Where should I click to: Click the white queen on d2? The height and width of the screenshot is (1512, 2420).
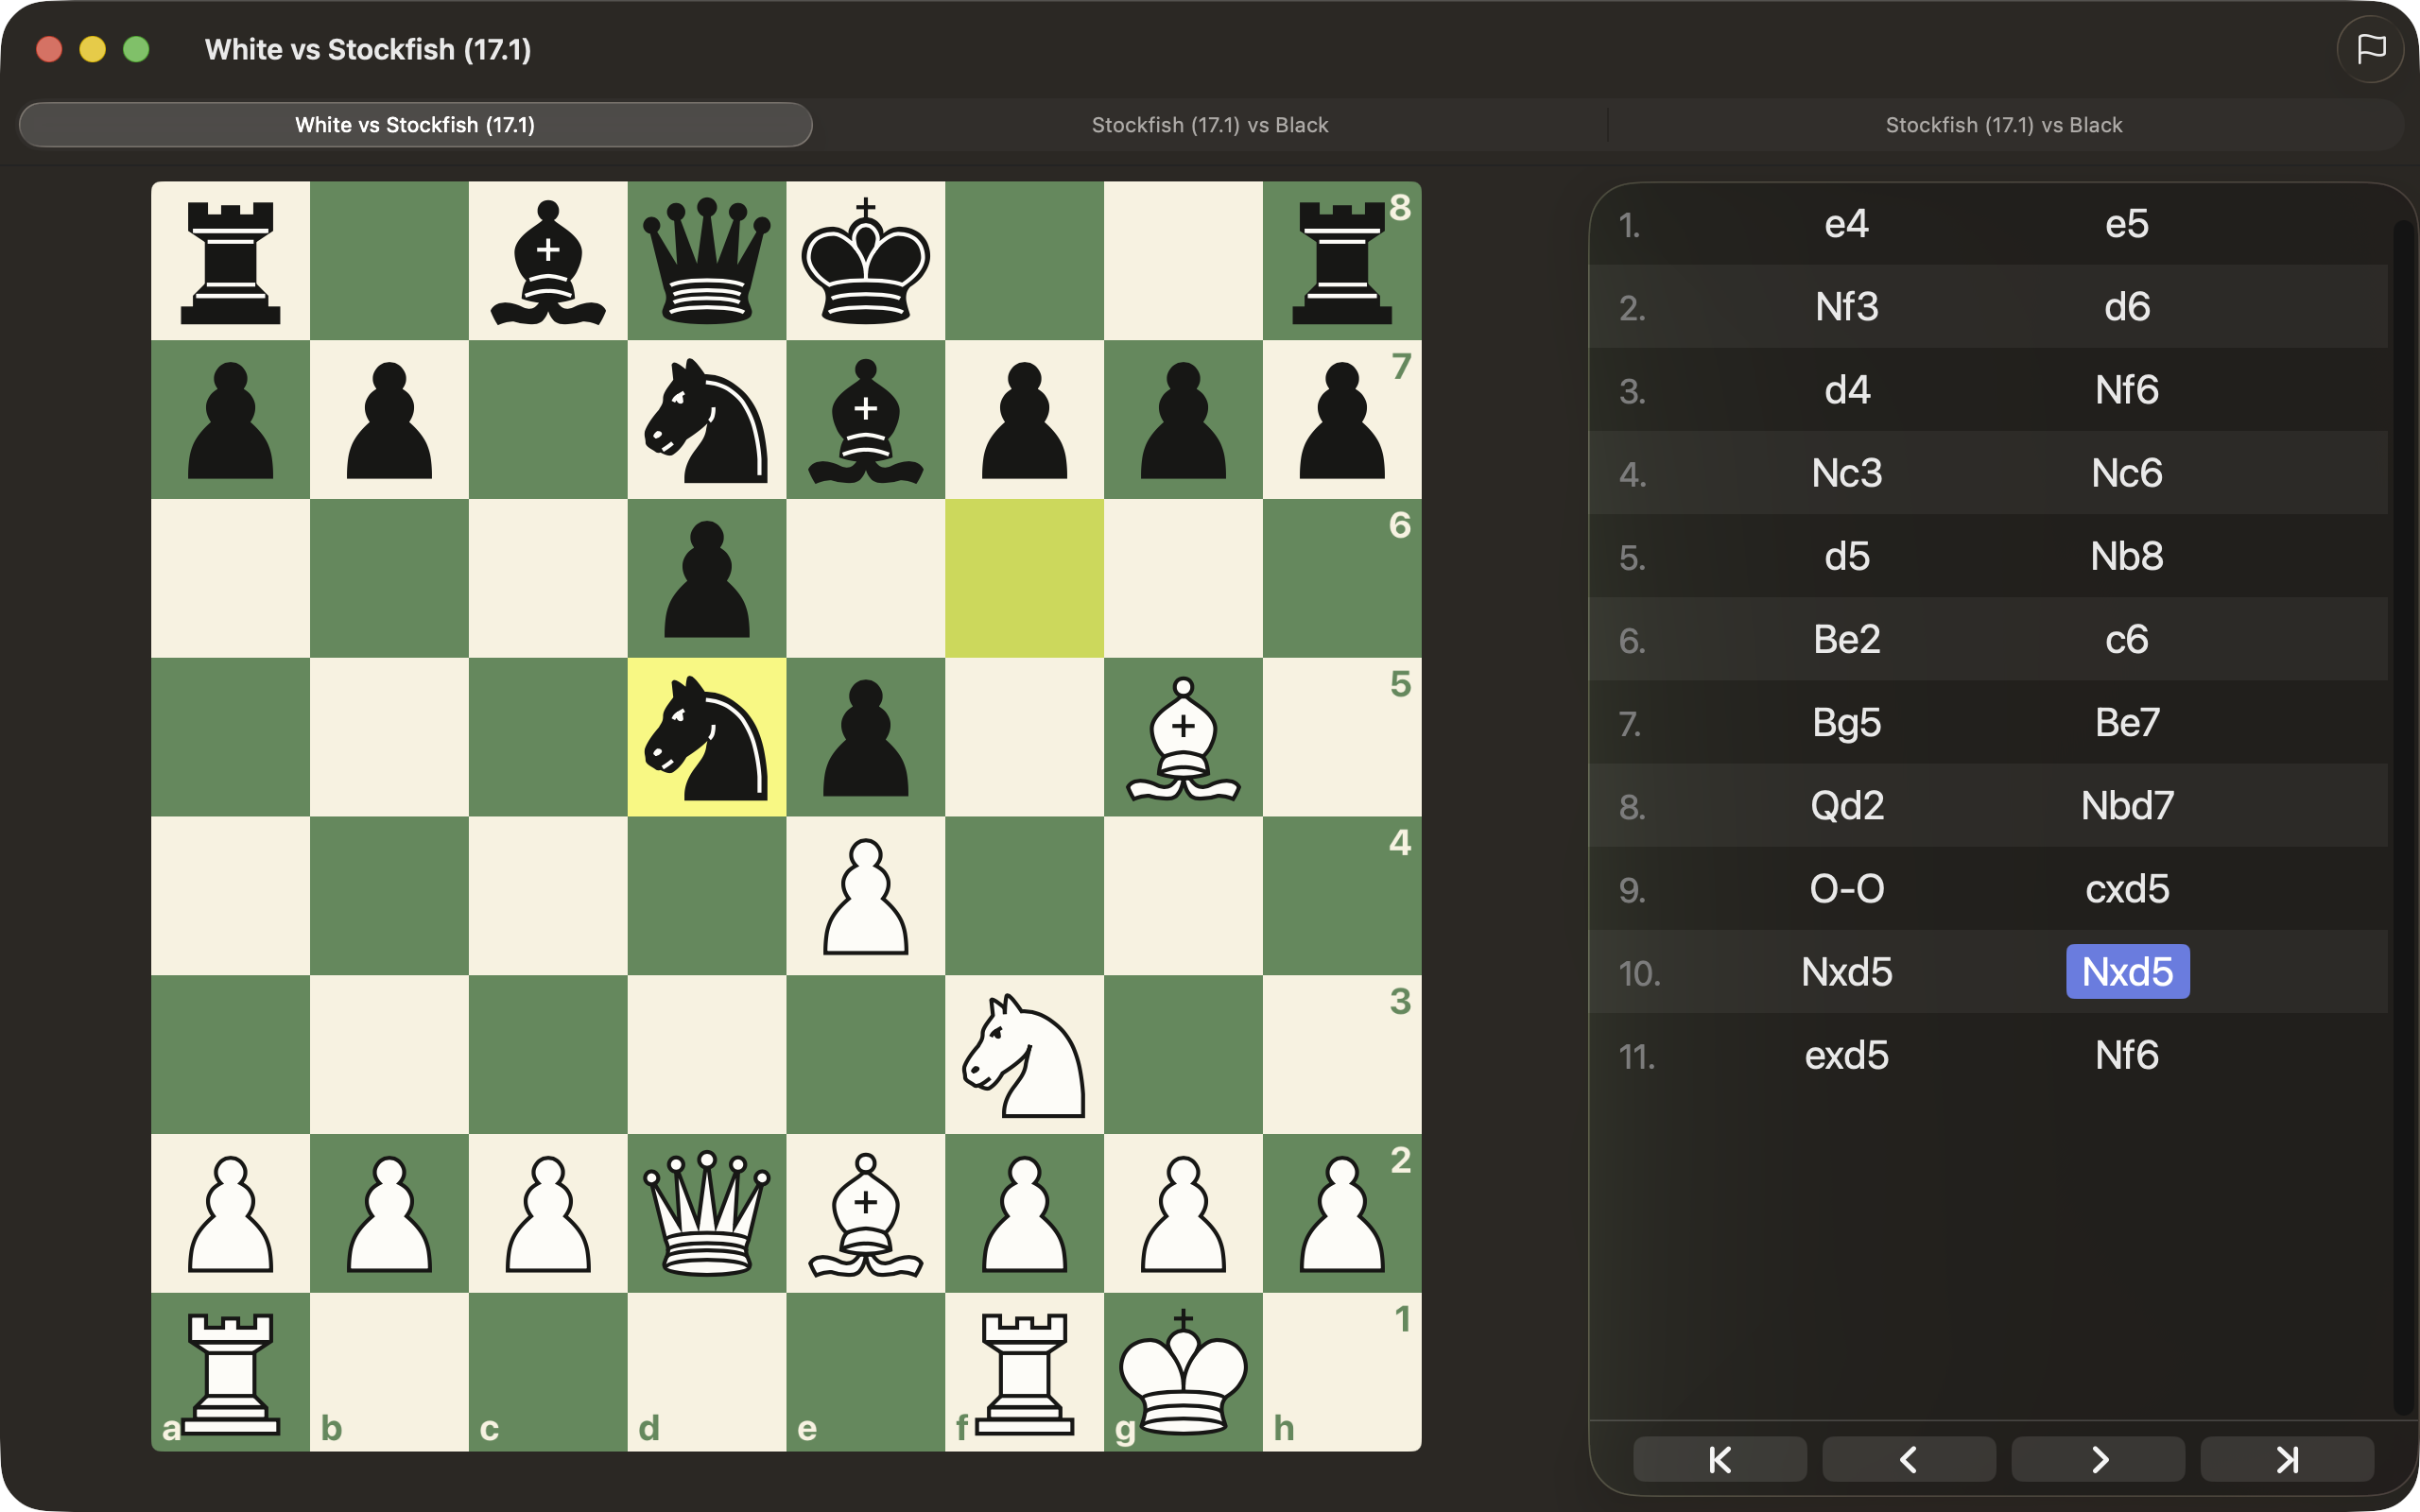coord(707,1213)
